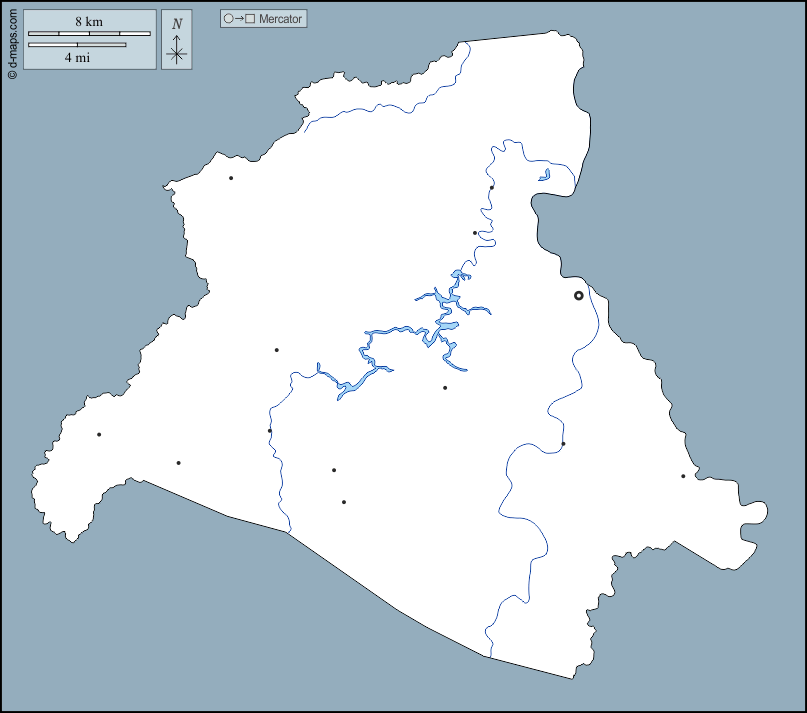Click the Mercator projection text

(280, 19)
